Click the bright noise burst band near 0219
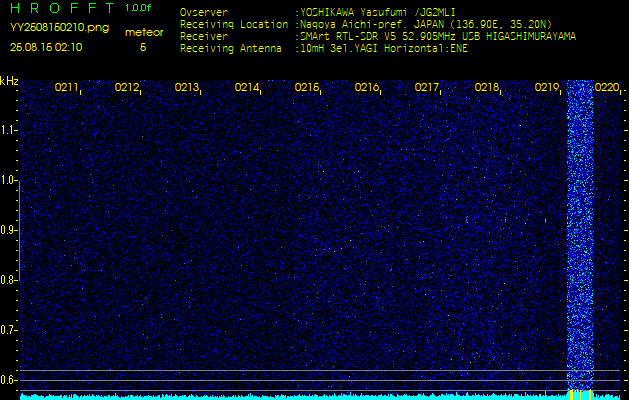The height and width of the screenshot is (400, 629). 580,235
